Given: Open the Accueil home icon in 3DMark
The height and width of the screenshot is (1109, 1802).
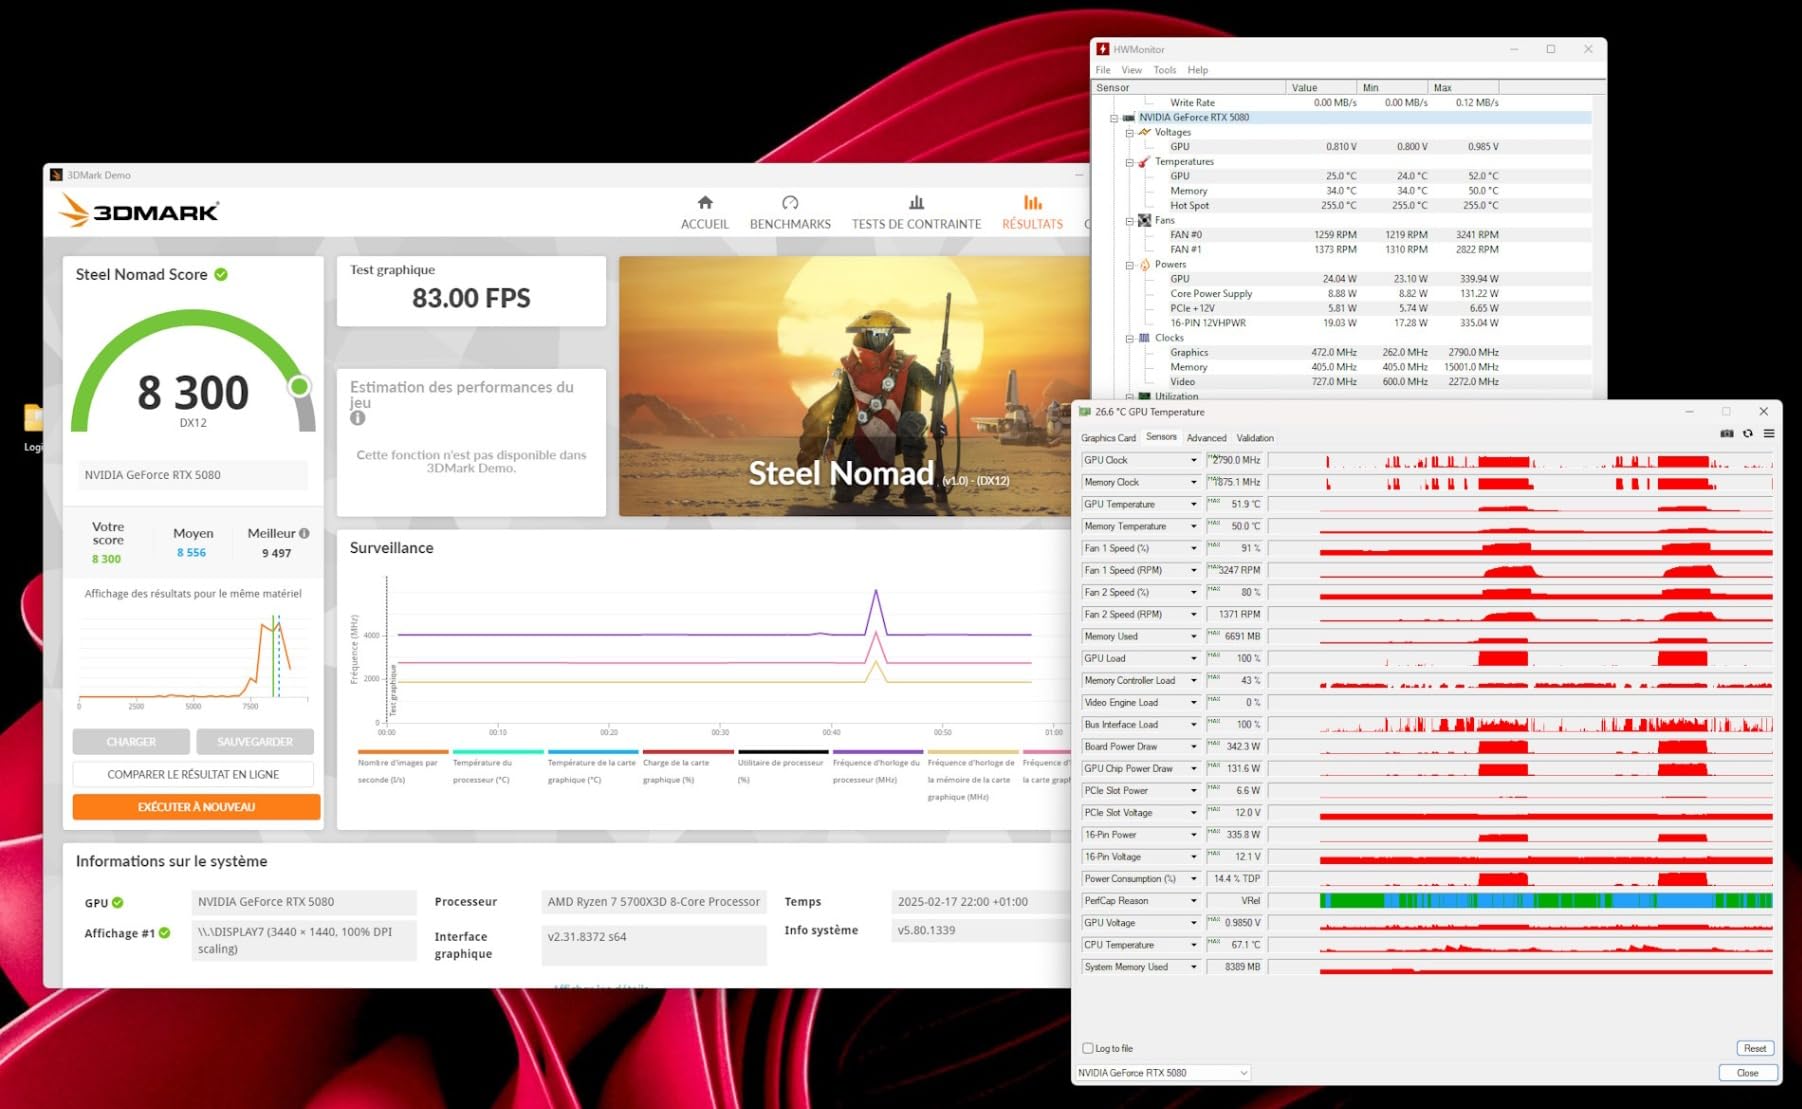Looking at the screenshot, I should click(705, 202).
